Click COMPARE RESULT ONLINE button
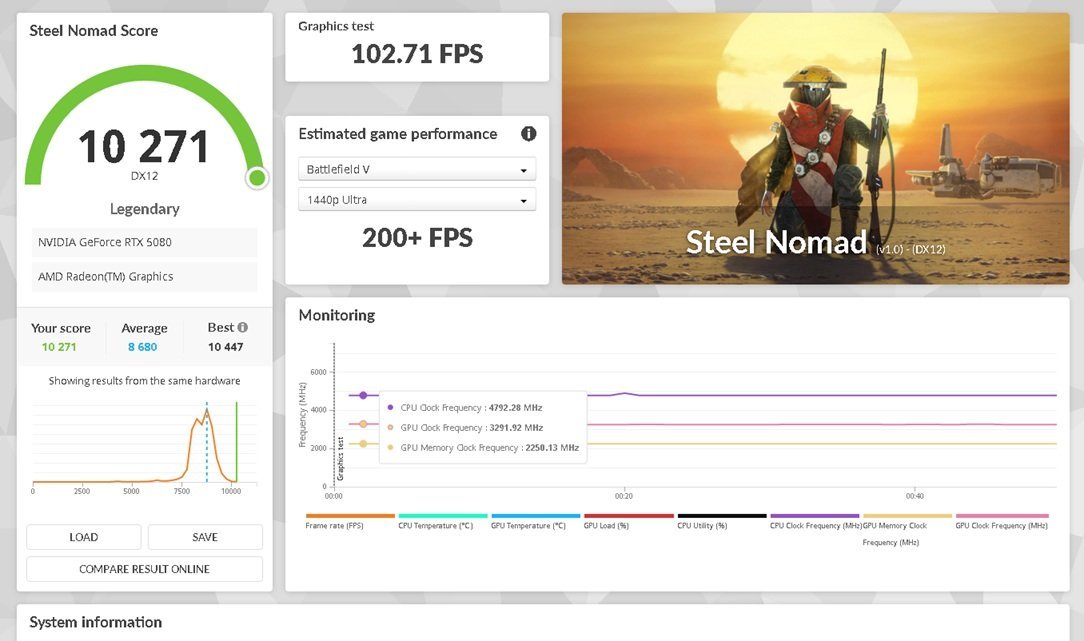1084x641 pixels. tap(144, 569)
